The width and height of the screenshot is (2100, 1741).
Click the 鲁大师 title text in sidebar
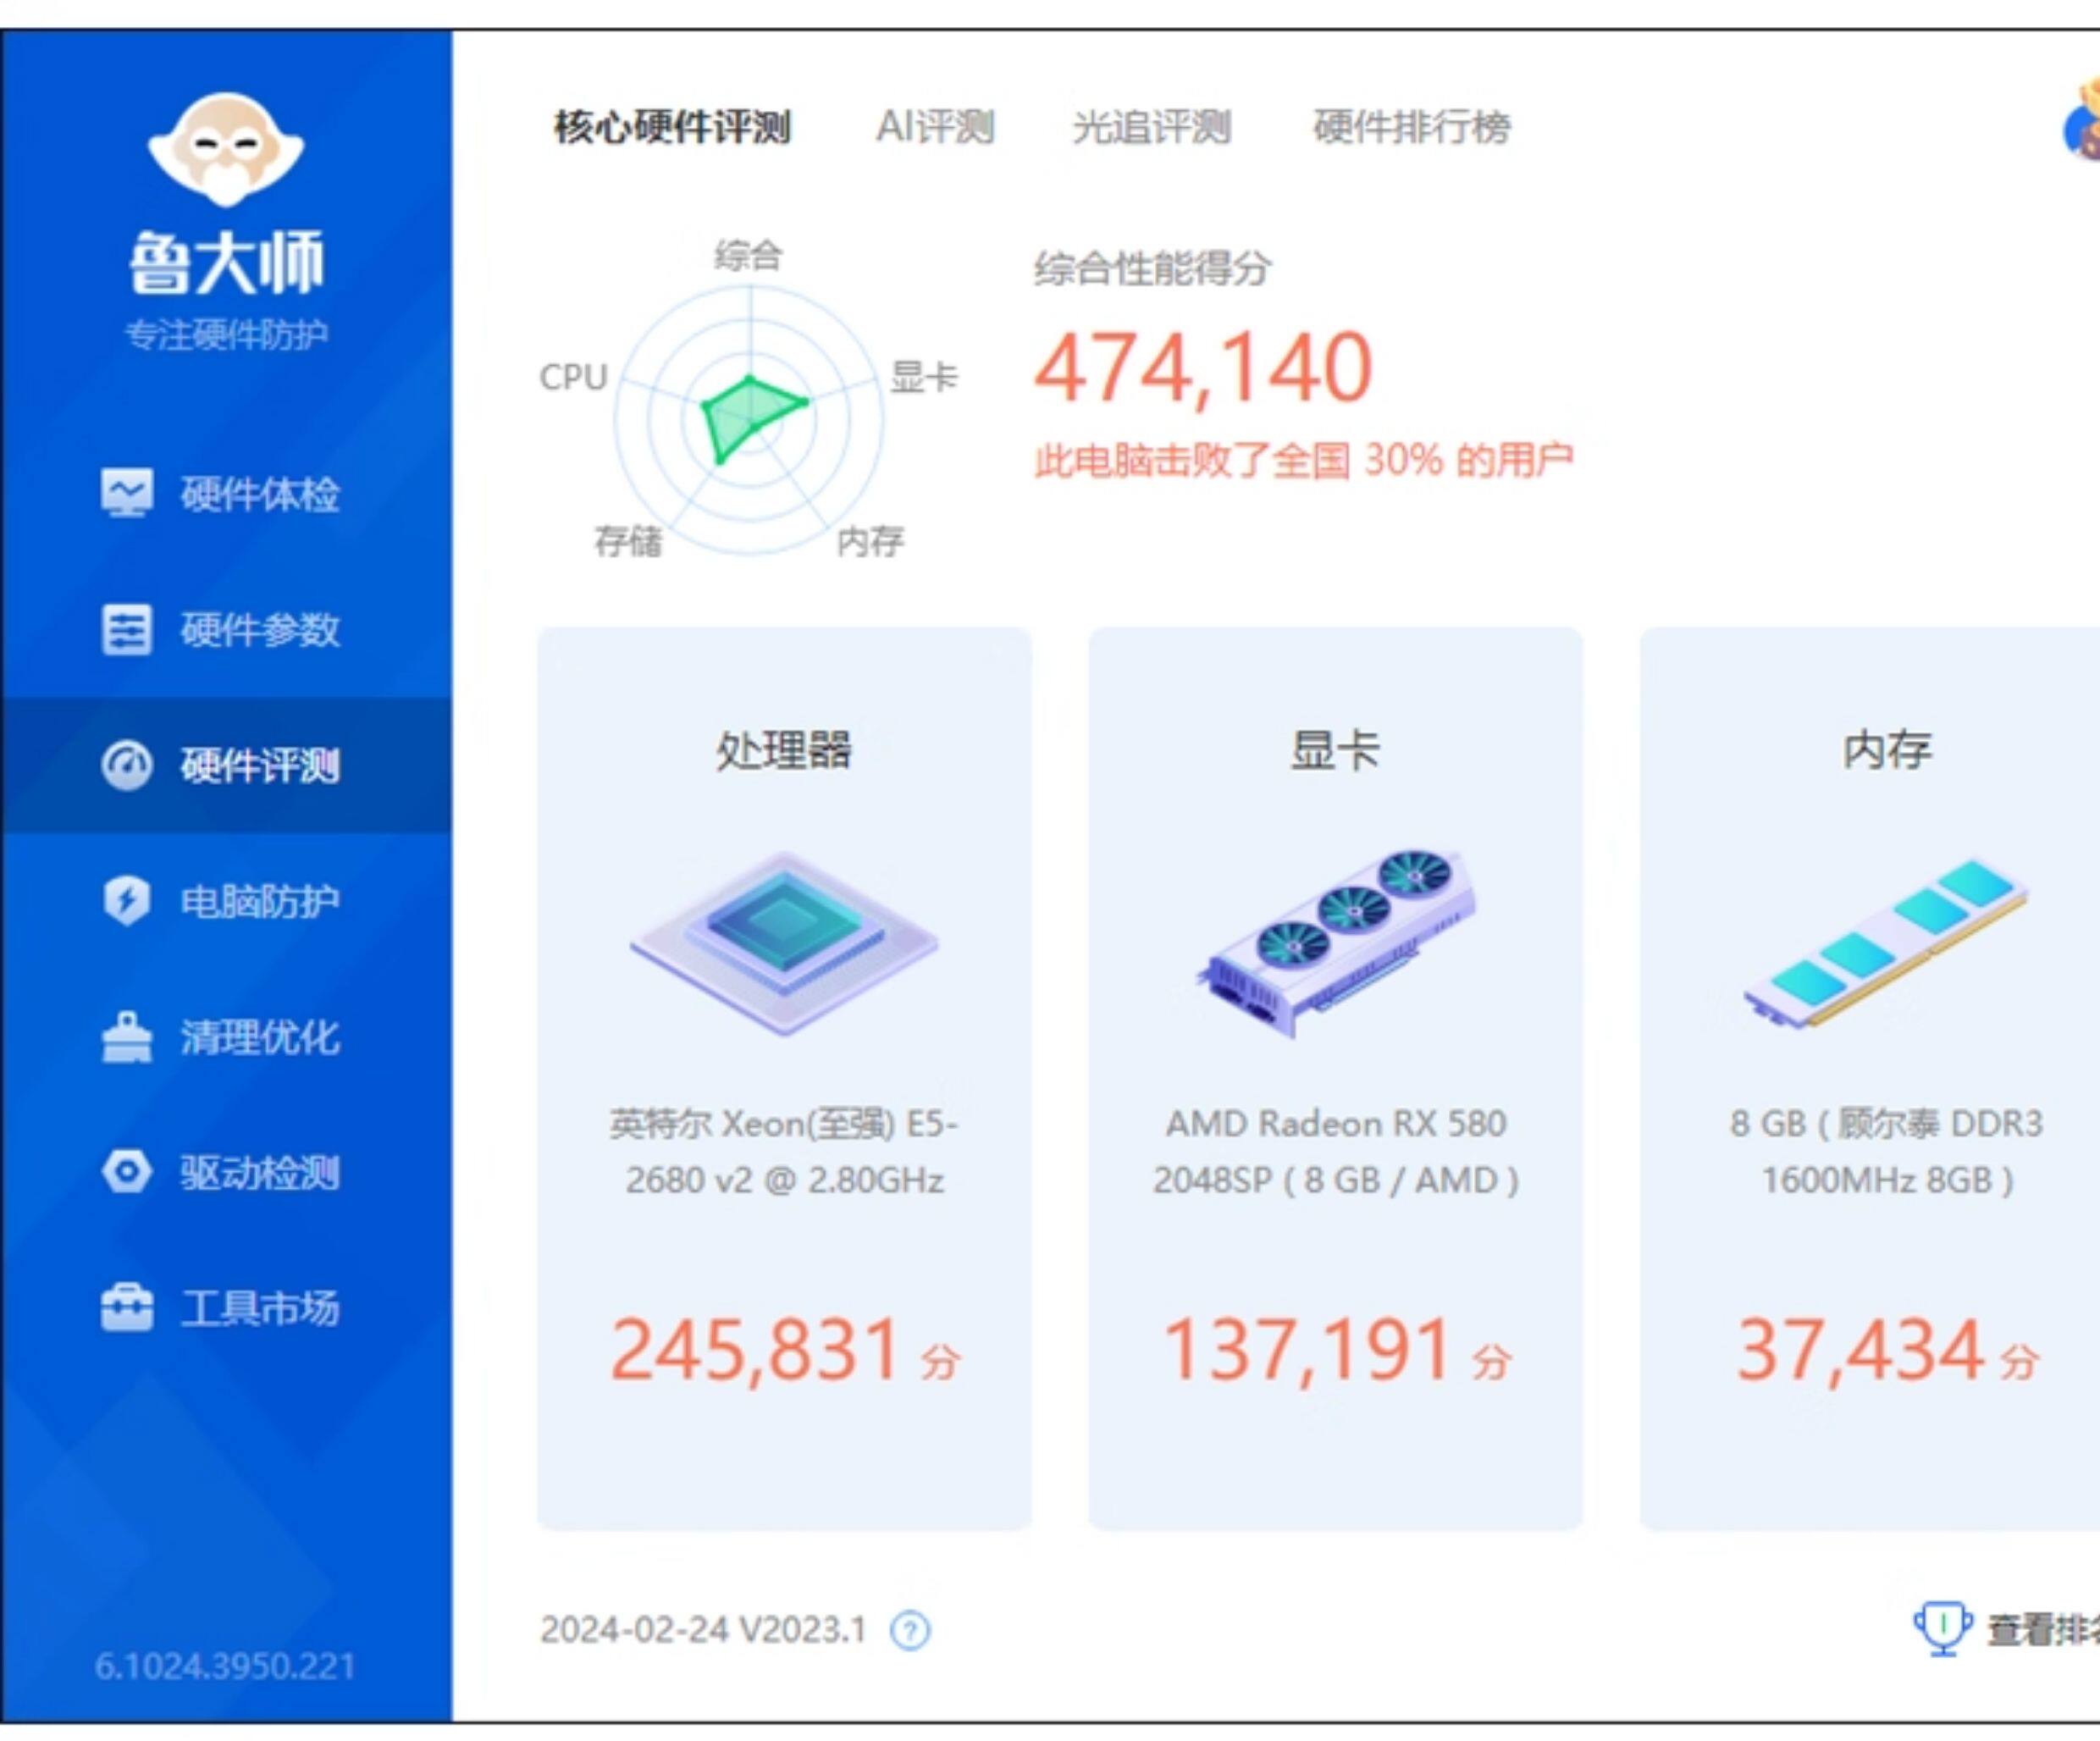tap(226, 262)
